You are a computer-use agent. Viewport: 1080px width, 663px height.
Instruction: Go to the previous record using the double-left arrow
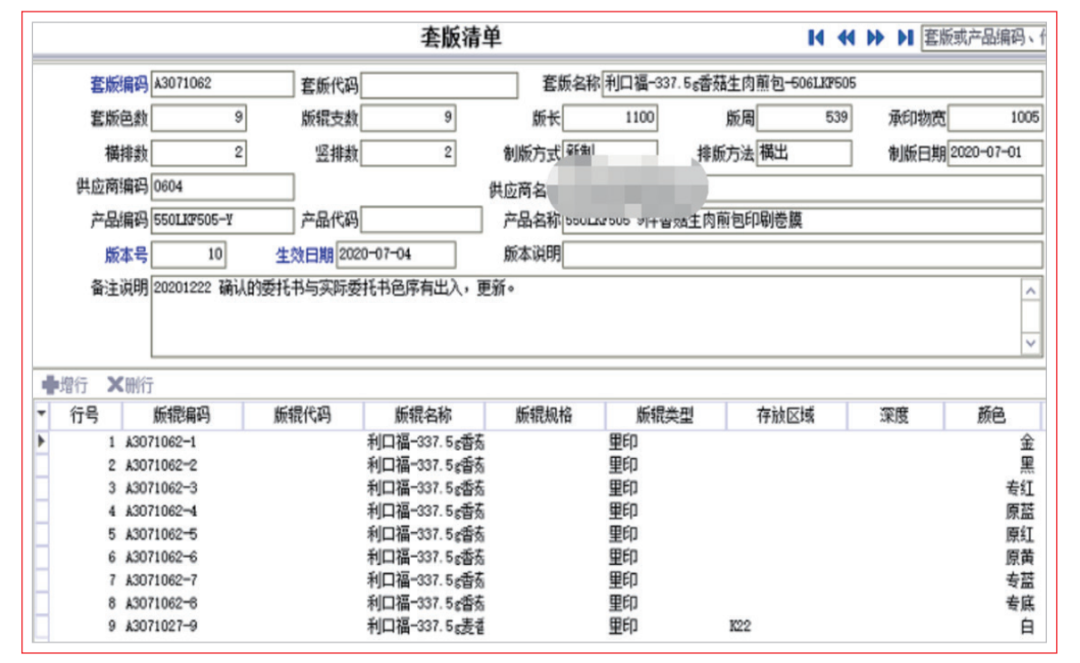(x=846, y=37)
